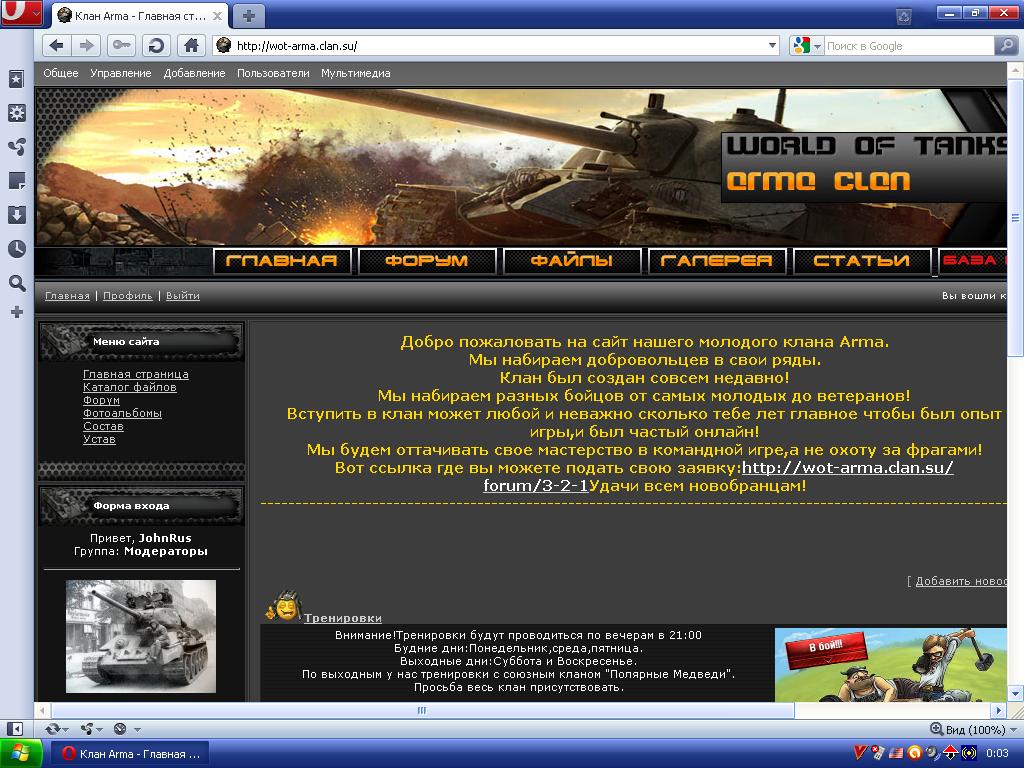Click the Выйти logout link
The height and width of the screenshot is (768, 1024).
tap(183, 296)
